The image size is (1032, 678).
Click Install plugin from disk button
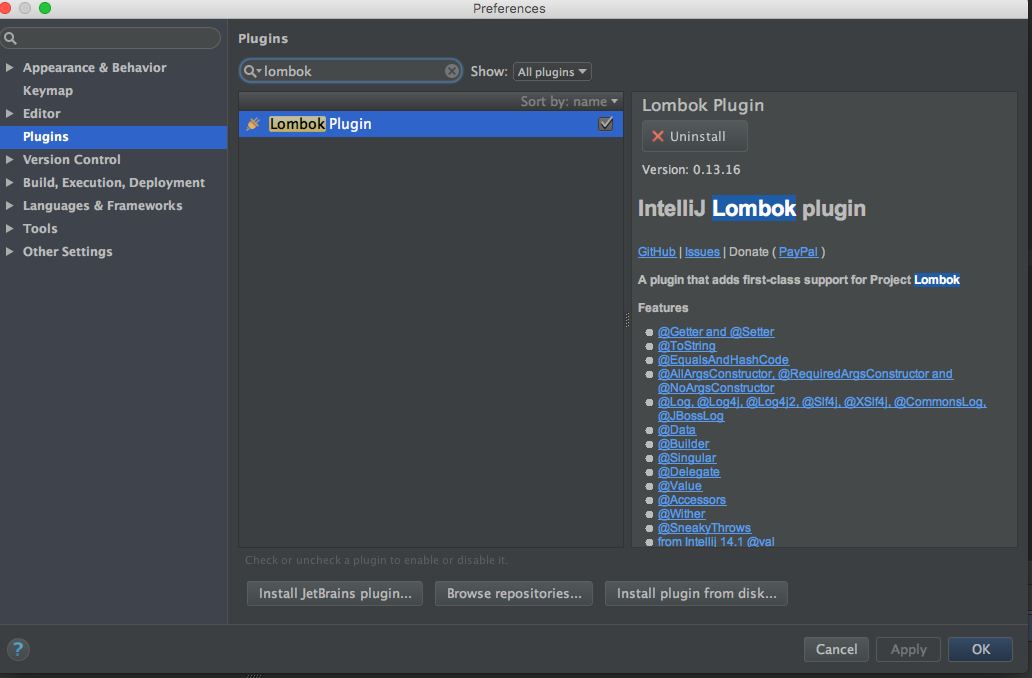pyautogui.click(x=696, y=593)
